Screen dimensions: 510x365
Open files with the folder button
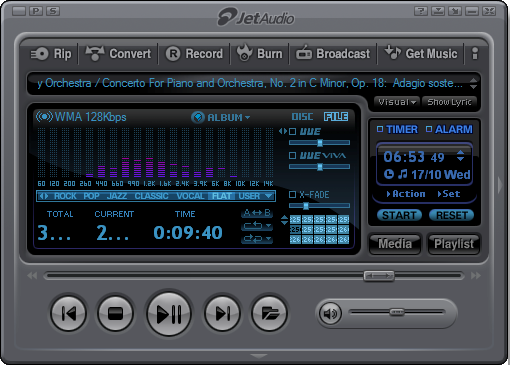(270, 313)
